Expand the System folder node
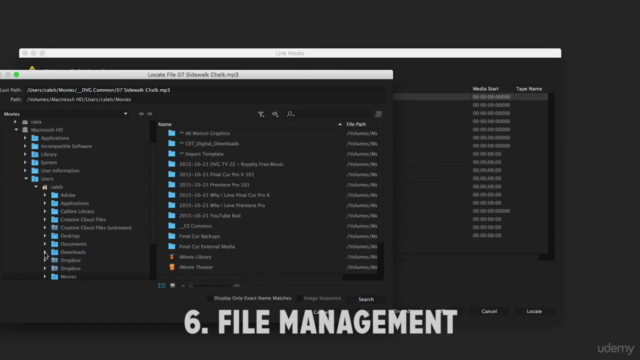The image size is (640, 360). tap(25, 162)
